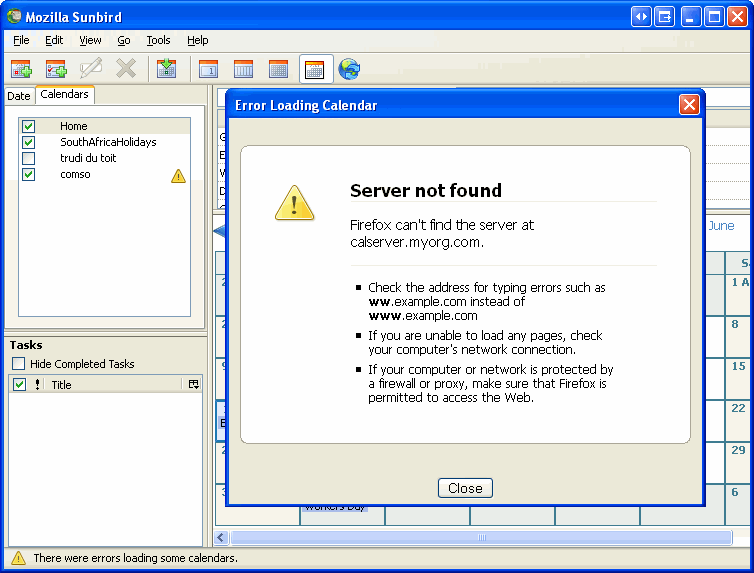754x573 pixels.
Task: Select the trudi du toit calendar name
Action: [88, 158]
